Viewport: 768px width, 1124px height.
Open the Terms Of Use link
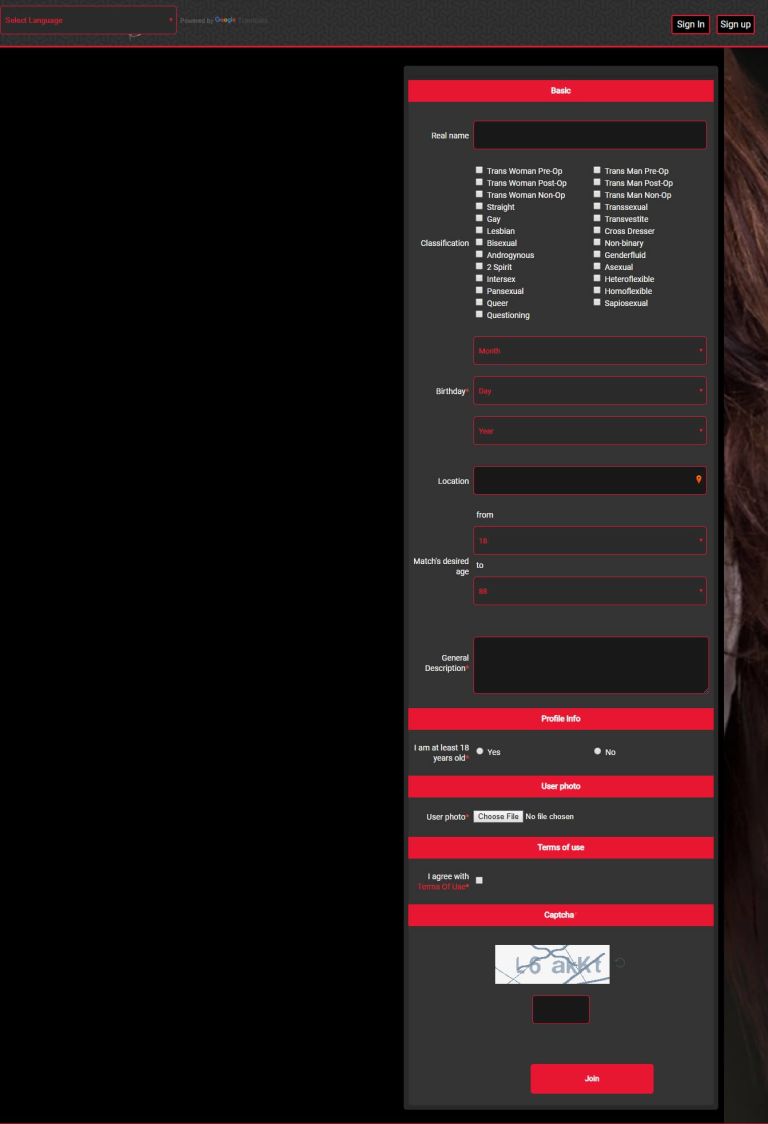[x=443, y=887]
